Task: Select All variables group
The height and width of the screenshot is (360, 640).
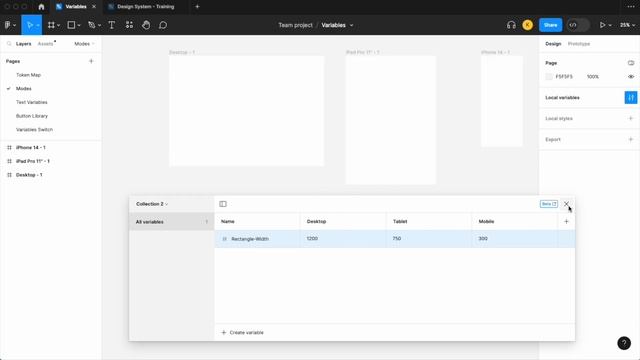Action: tap(171, 222)
